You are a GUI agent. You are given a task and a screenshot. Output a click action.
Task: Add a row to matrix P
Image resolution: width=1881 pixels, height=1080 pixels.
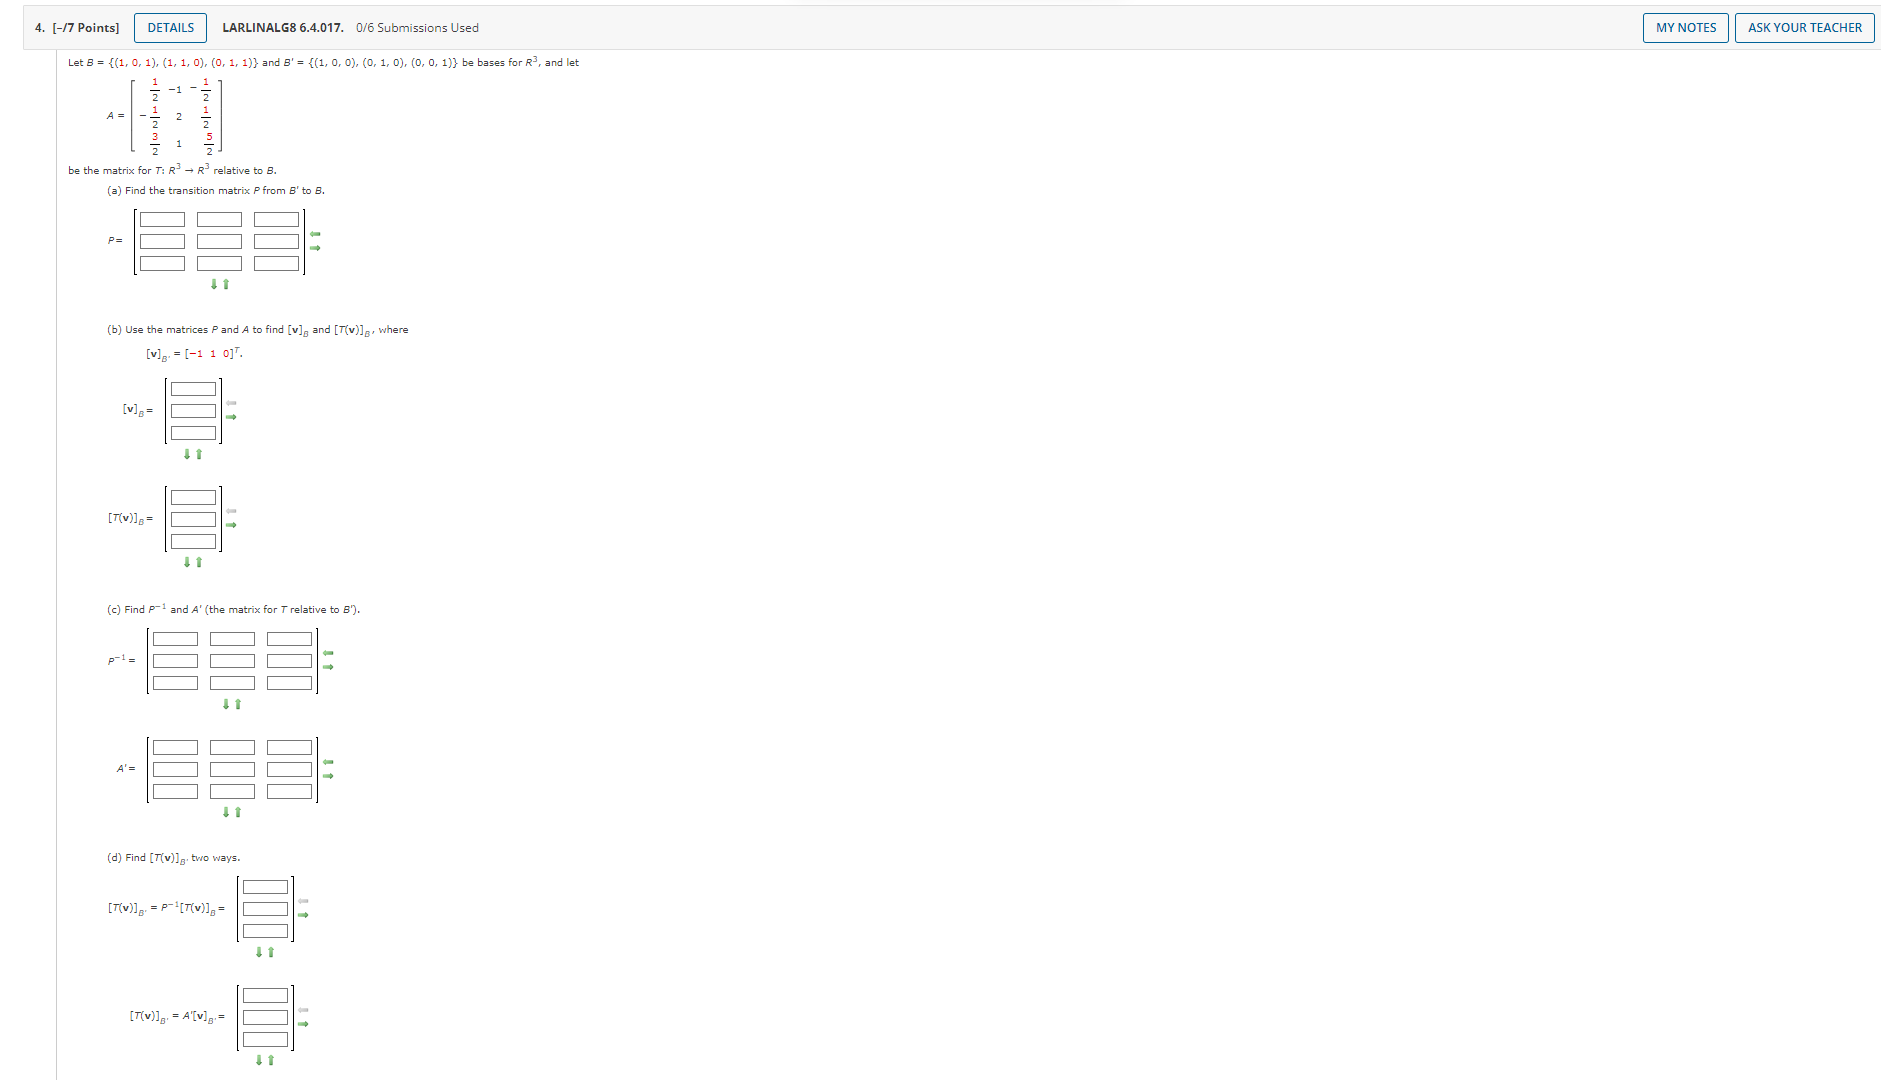click(x=214, y=286)
